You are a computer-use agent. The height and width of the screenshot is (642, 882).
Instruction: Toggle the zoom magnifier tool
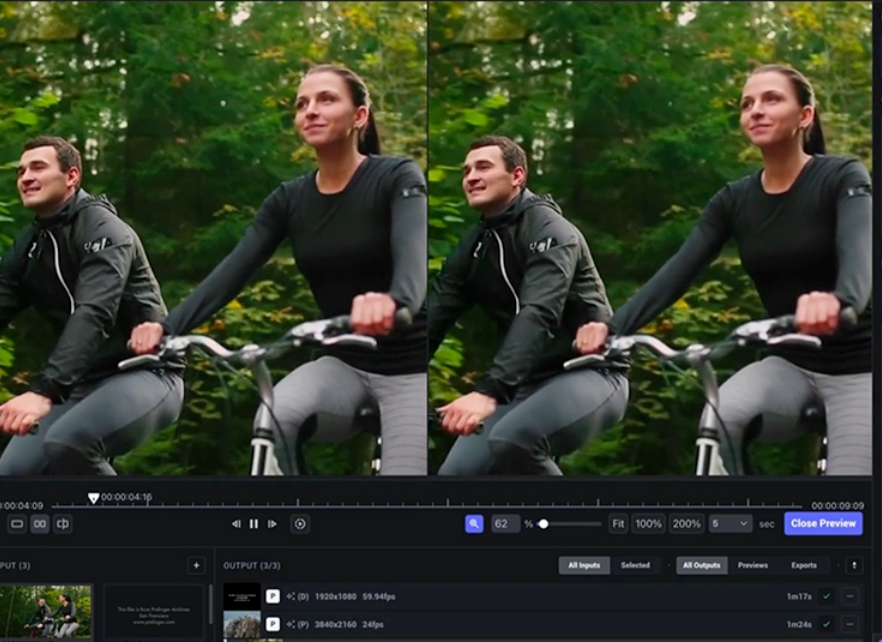pyautogui.click(x=475, y=522)
